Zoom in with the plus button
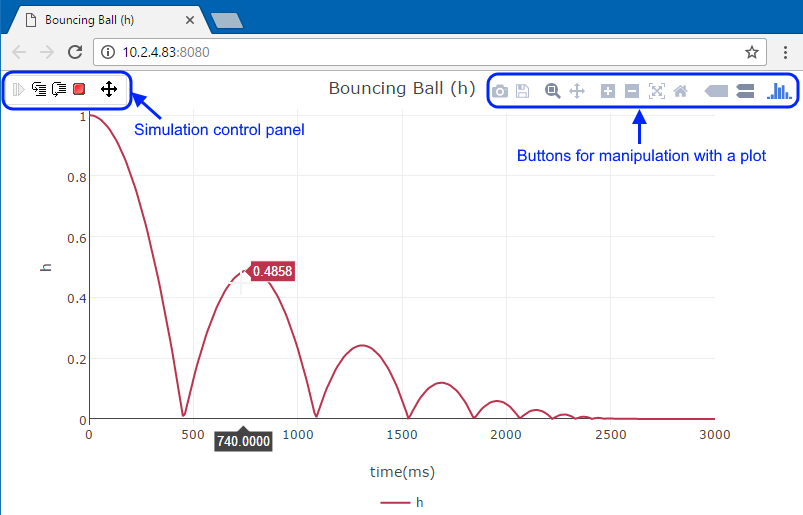The image size is (803, 515). (x=608, y=92)
